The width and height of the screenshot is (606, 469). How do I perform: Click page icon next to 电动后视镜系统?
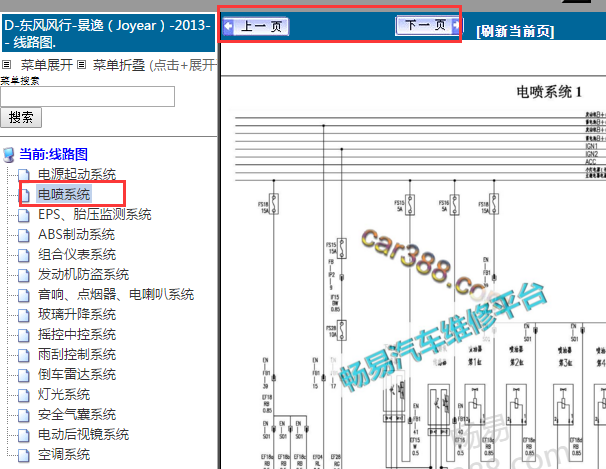[x=24, y=435]
